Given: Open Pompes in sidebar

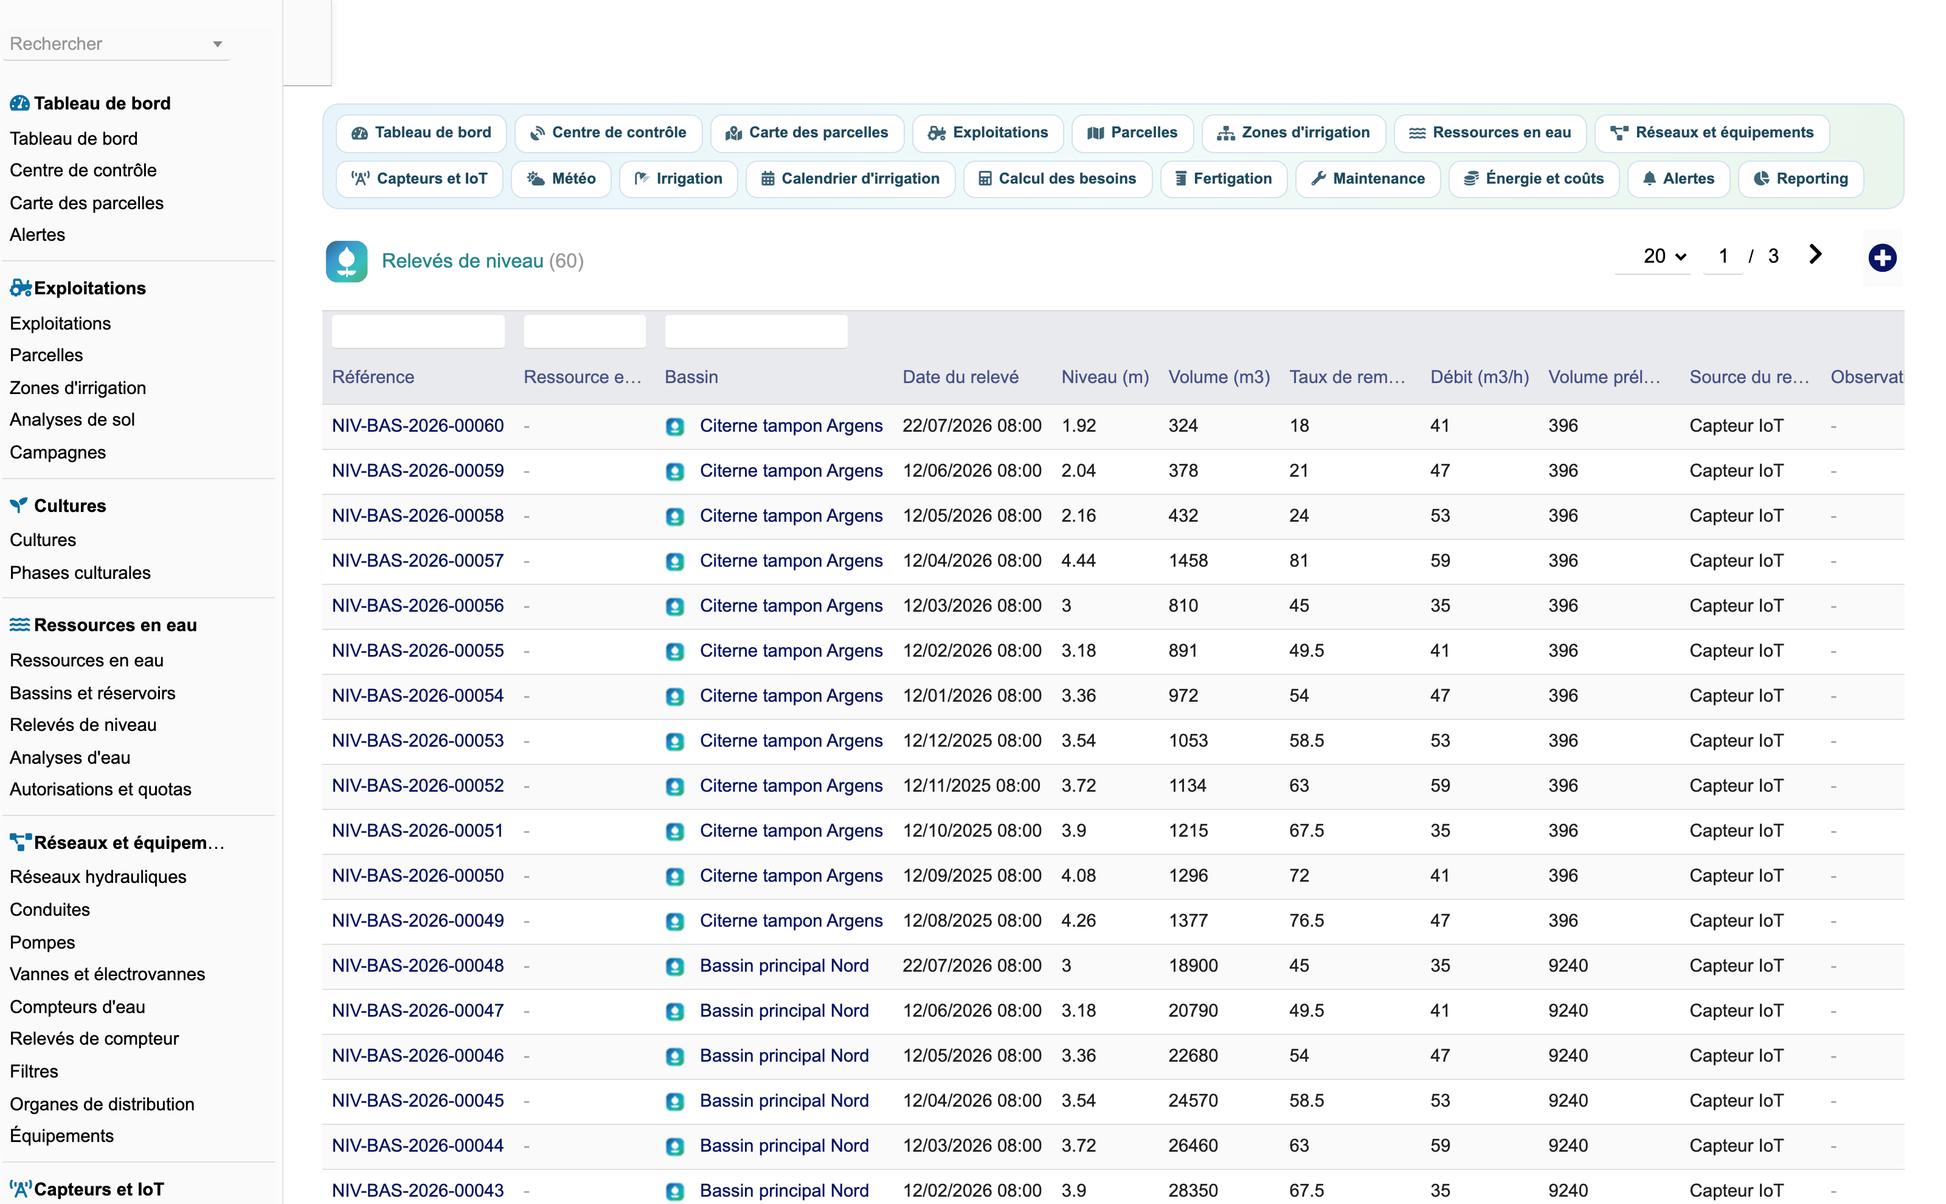Looking at the screenshot, I should (x=42, y=943).
